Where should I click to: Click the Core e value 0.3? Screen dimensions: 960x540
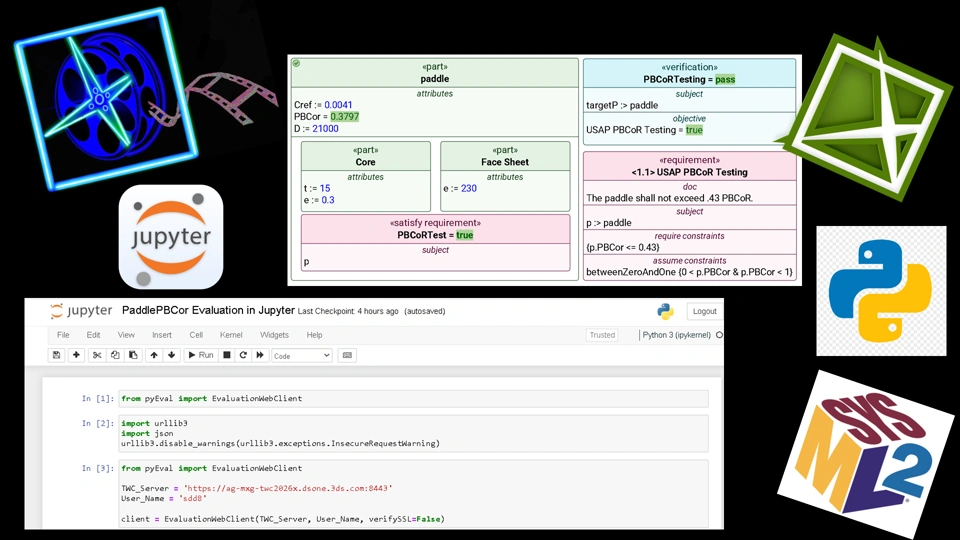pos(328,200)
